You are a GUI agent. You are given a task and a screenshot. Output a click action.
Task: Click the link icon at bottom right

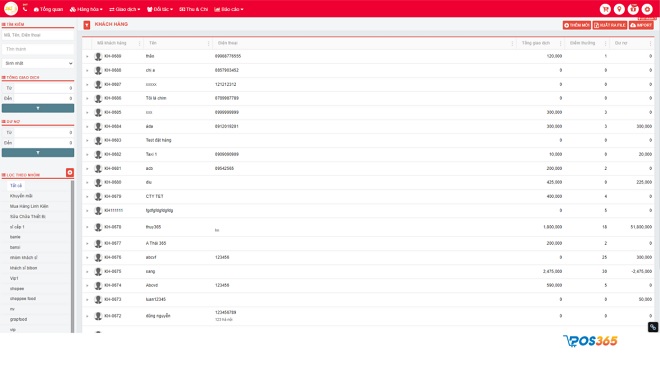pyautogui.click(x=652, y=327)
